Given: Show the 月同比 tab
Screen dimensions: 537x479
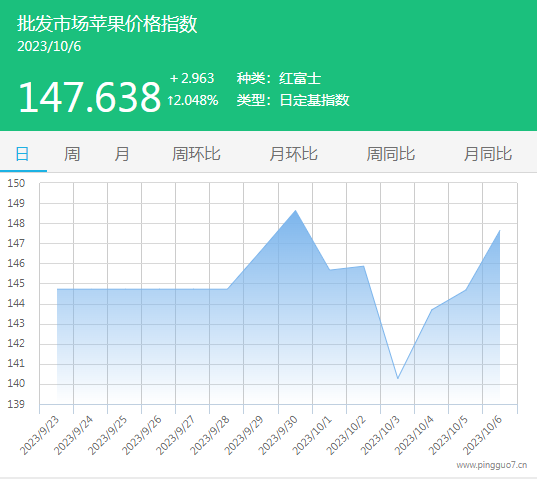Looking at the screenshot, I should pyautogui.click(x=488, y=154).
